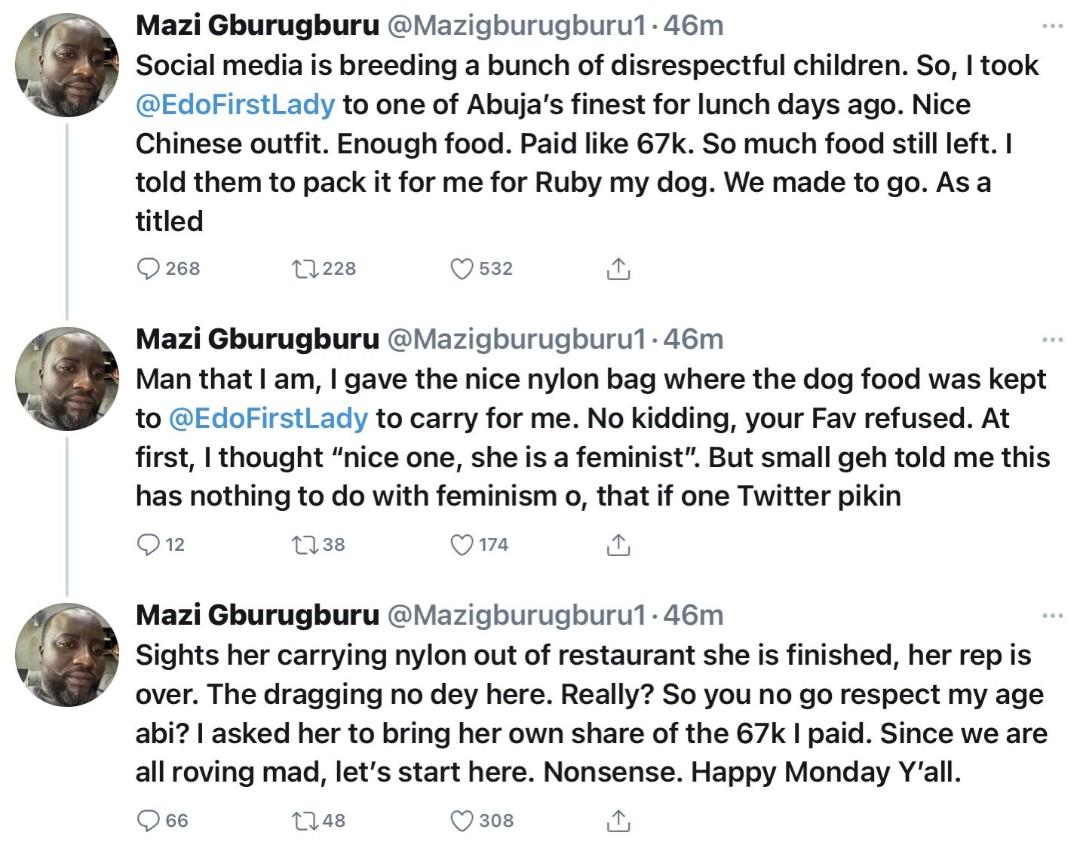Share the last tweet ending Happy Monday

pyautogui.click(x=618, y=821)
